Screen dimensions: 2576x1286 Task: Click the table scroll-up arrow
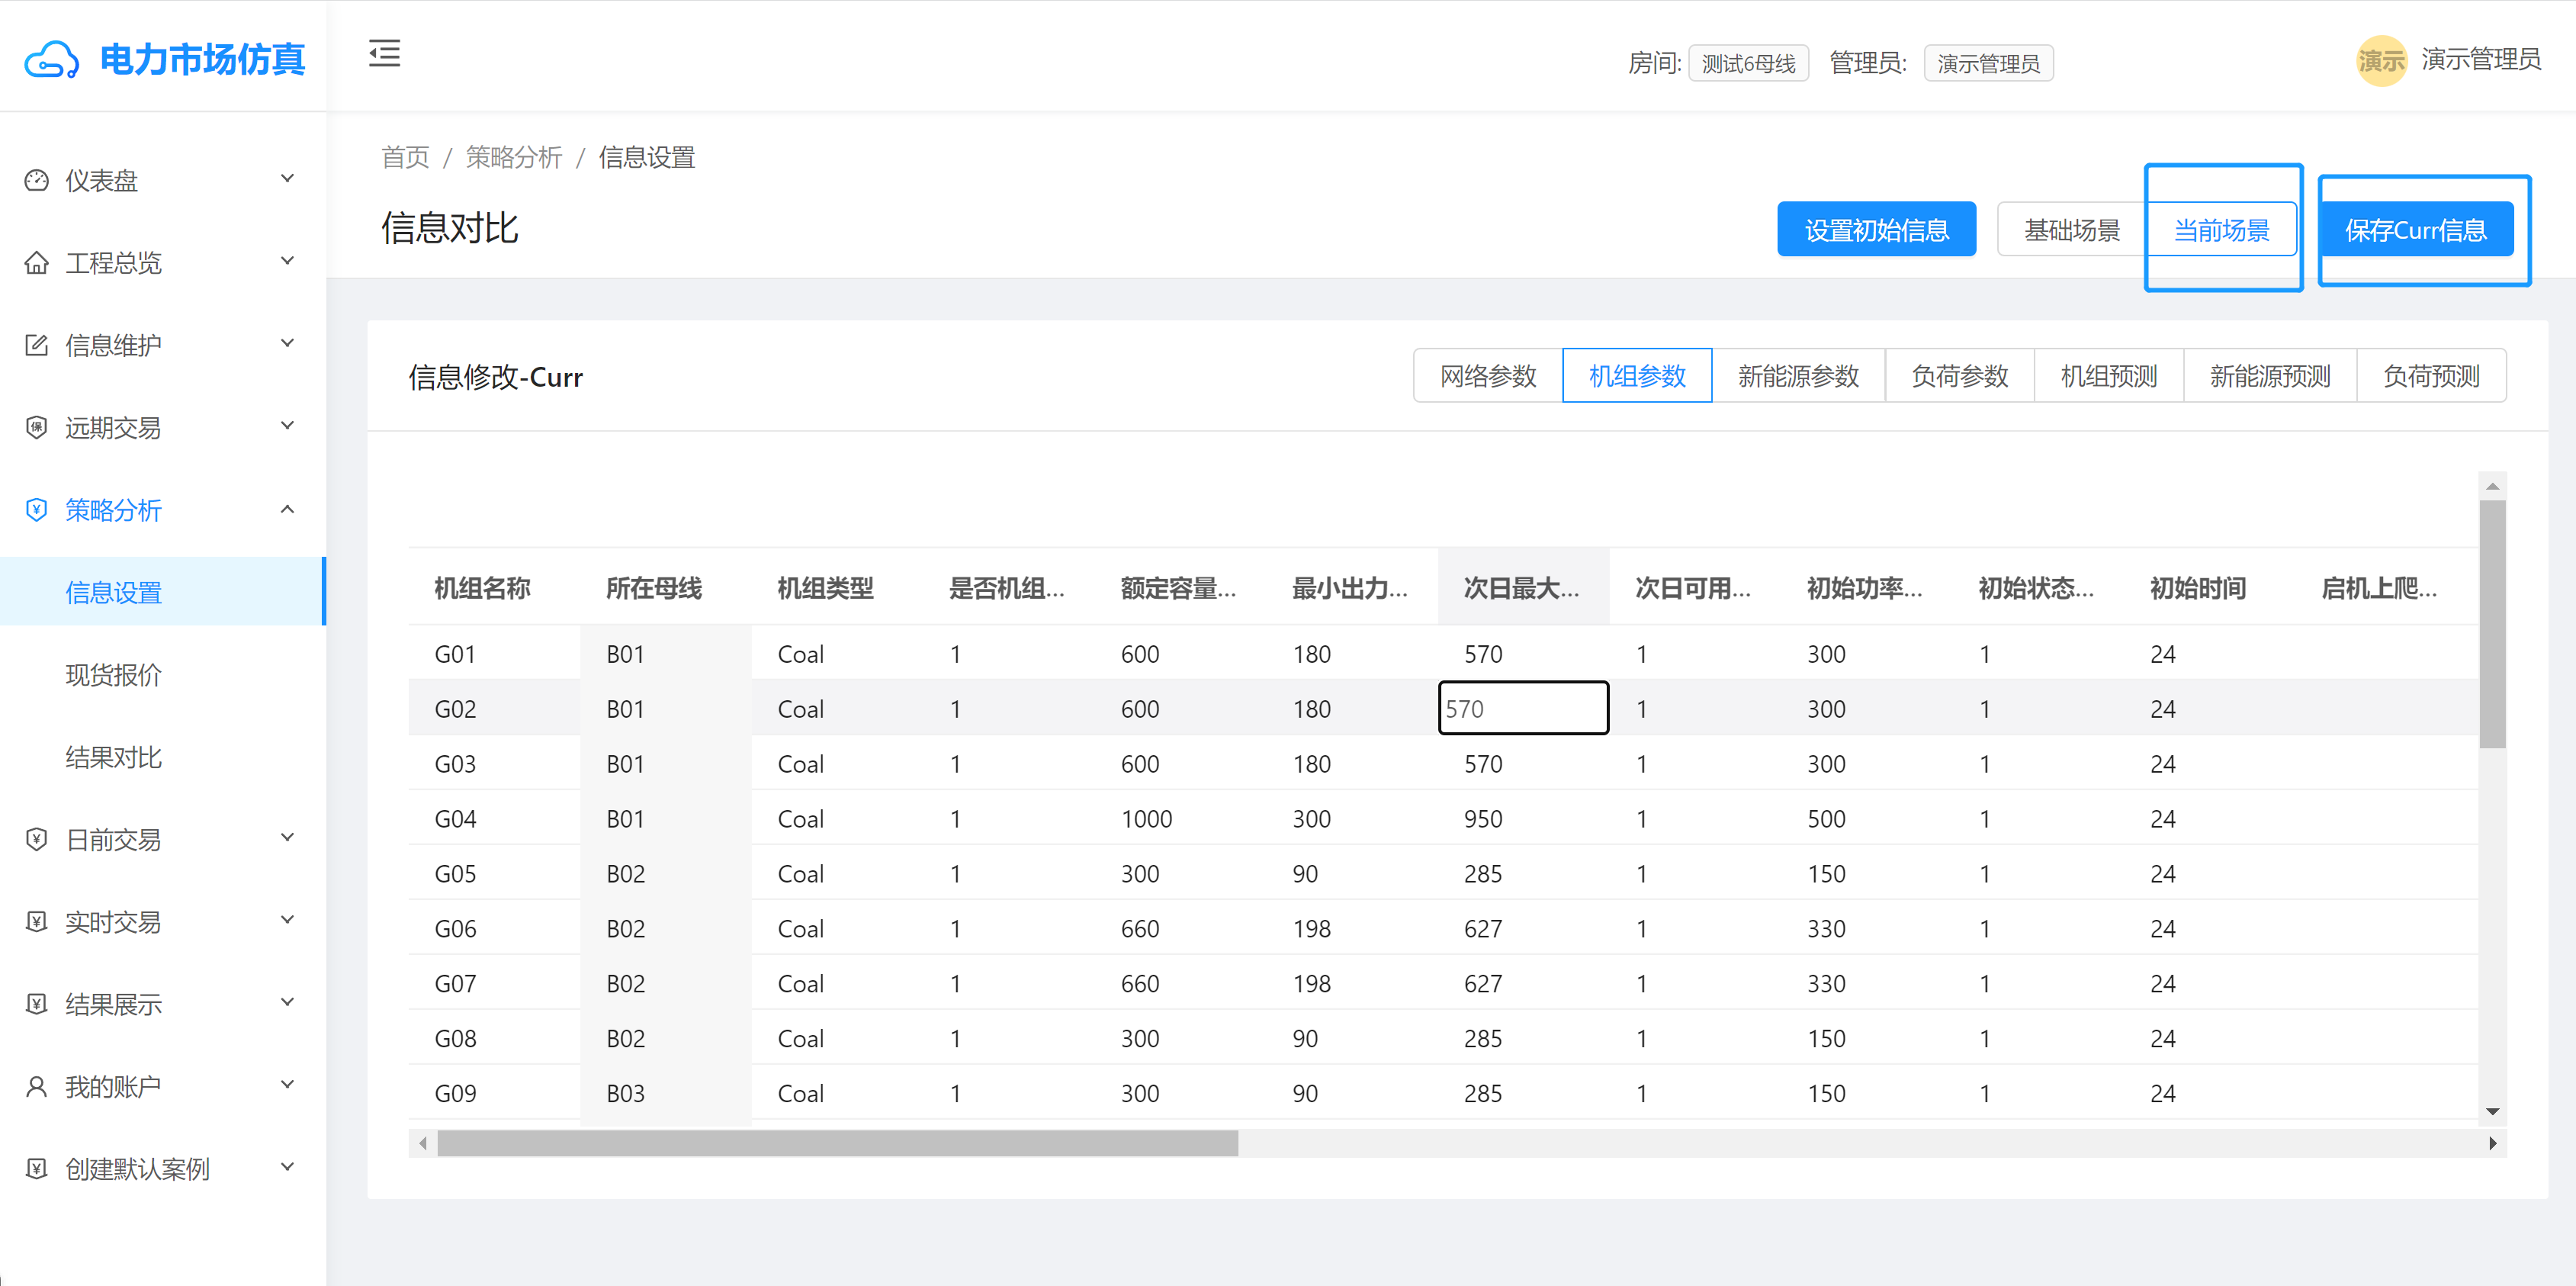(2492, 486)
